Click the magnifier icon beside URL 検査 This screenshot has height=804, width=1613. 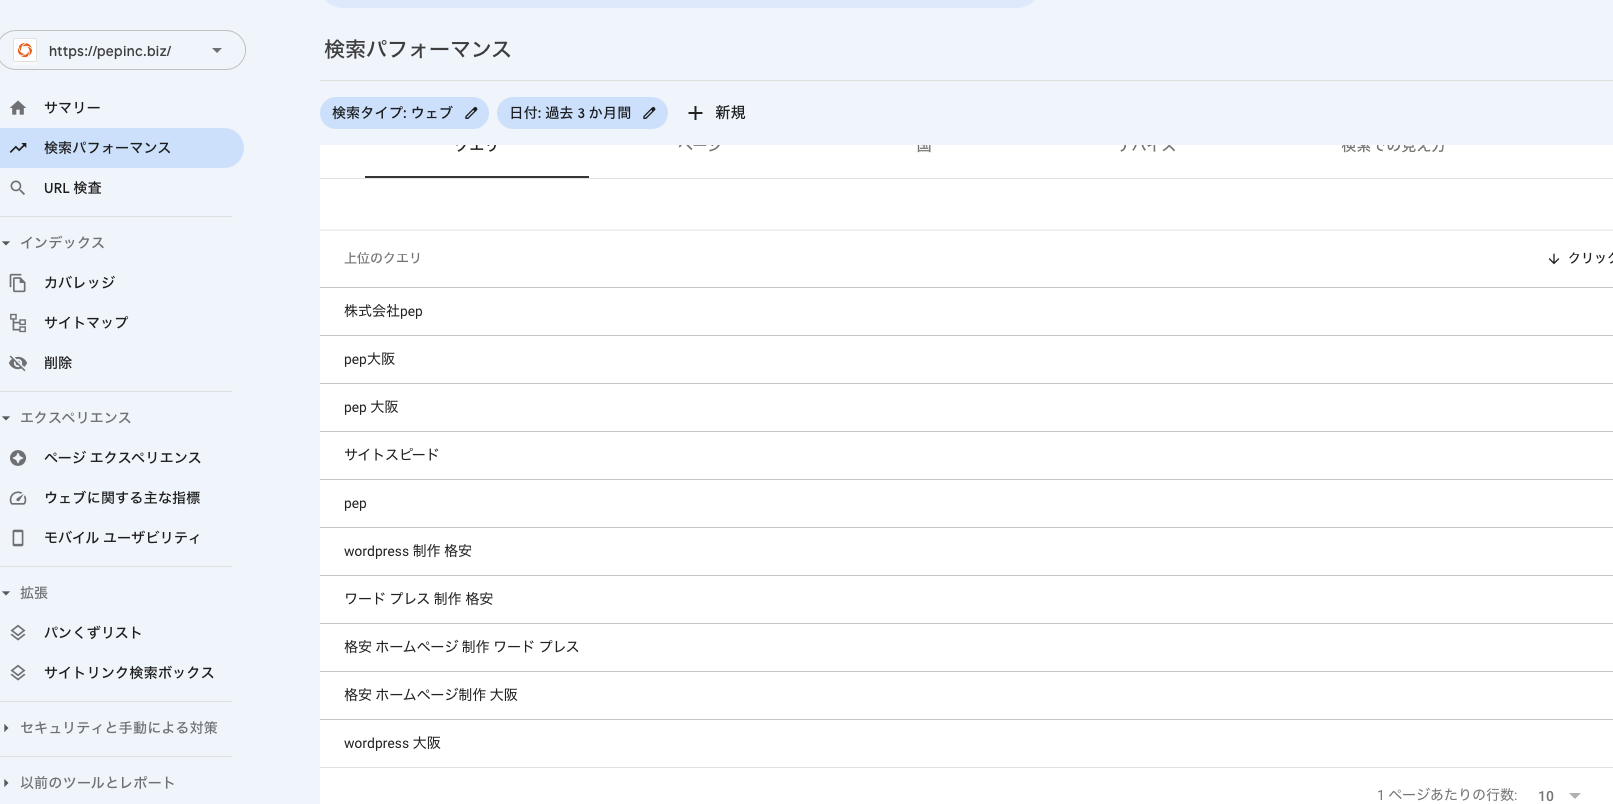pyautogui.click(x=18, y=188)
